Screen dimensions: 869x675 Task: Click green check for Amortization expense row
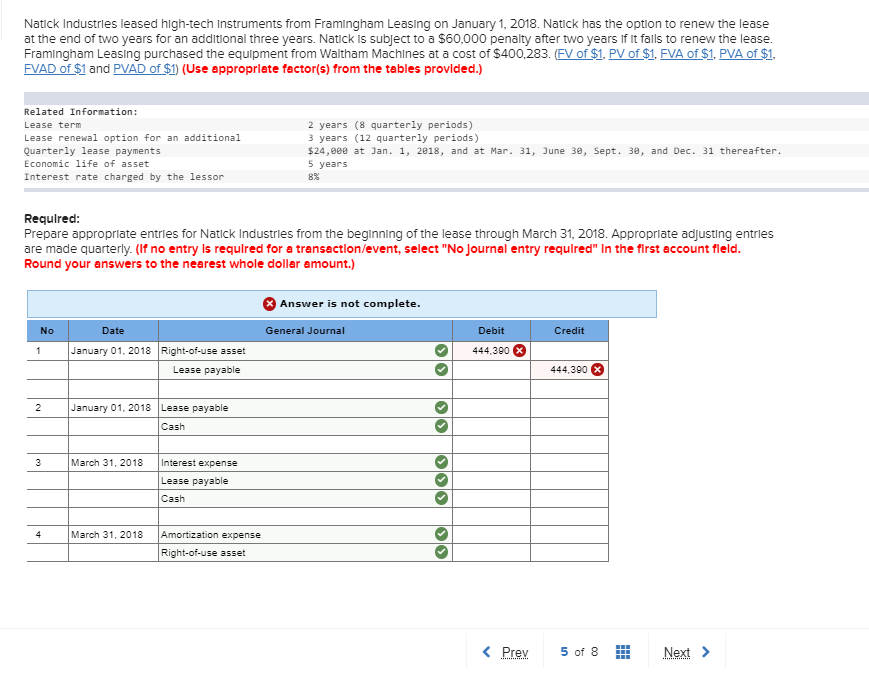point(441,534)
